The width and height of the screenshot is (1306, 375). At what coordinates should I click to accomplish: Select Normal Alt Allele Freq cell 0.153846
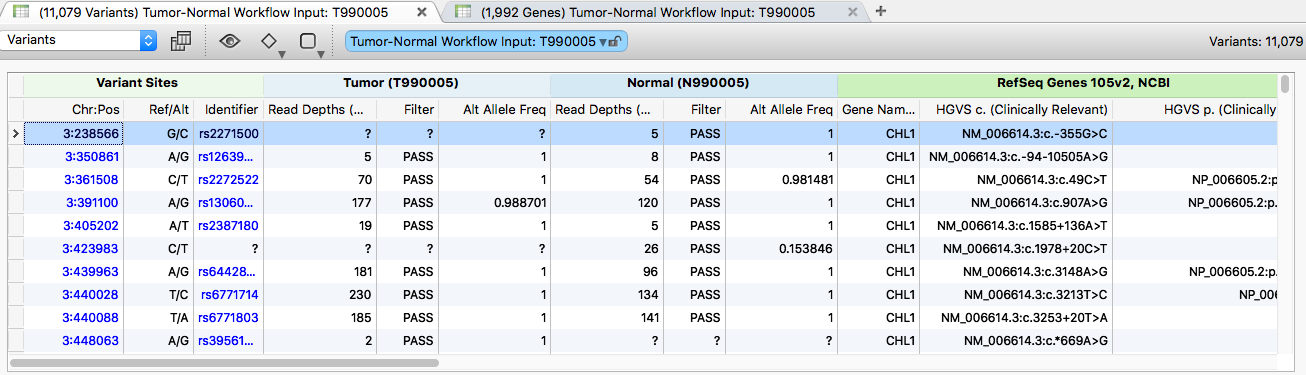[780, 249]
